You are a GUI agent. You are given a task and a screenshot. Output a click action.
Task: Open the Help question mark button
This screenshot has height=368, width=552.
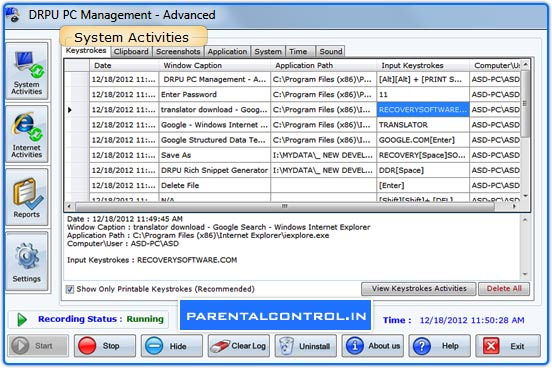(439, 346)
